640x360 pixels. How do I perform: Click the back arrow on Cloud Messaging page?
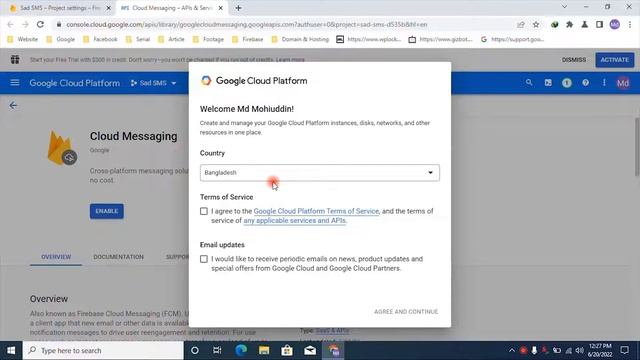tap(13, 106)
